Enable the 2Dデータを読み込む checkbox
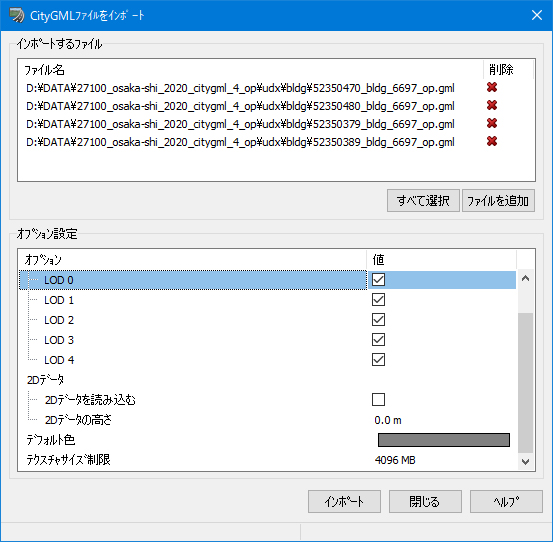Image resolution: width=553 pixels, height=542 pixels. (378, 400)
